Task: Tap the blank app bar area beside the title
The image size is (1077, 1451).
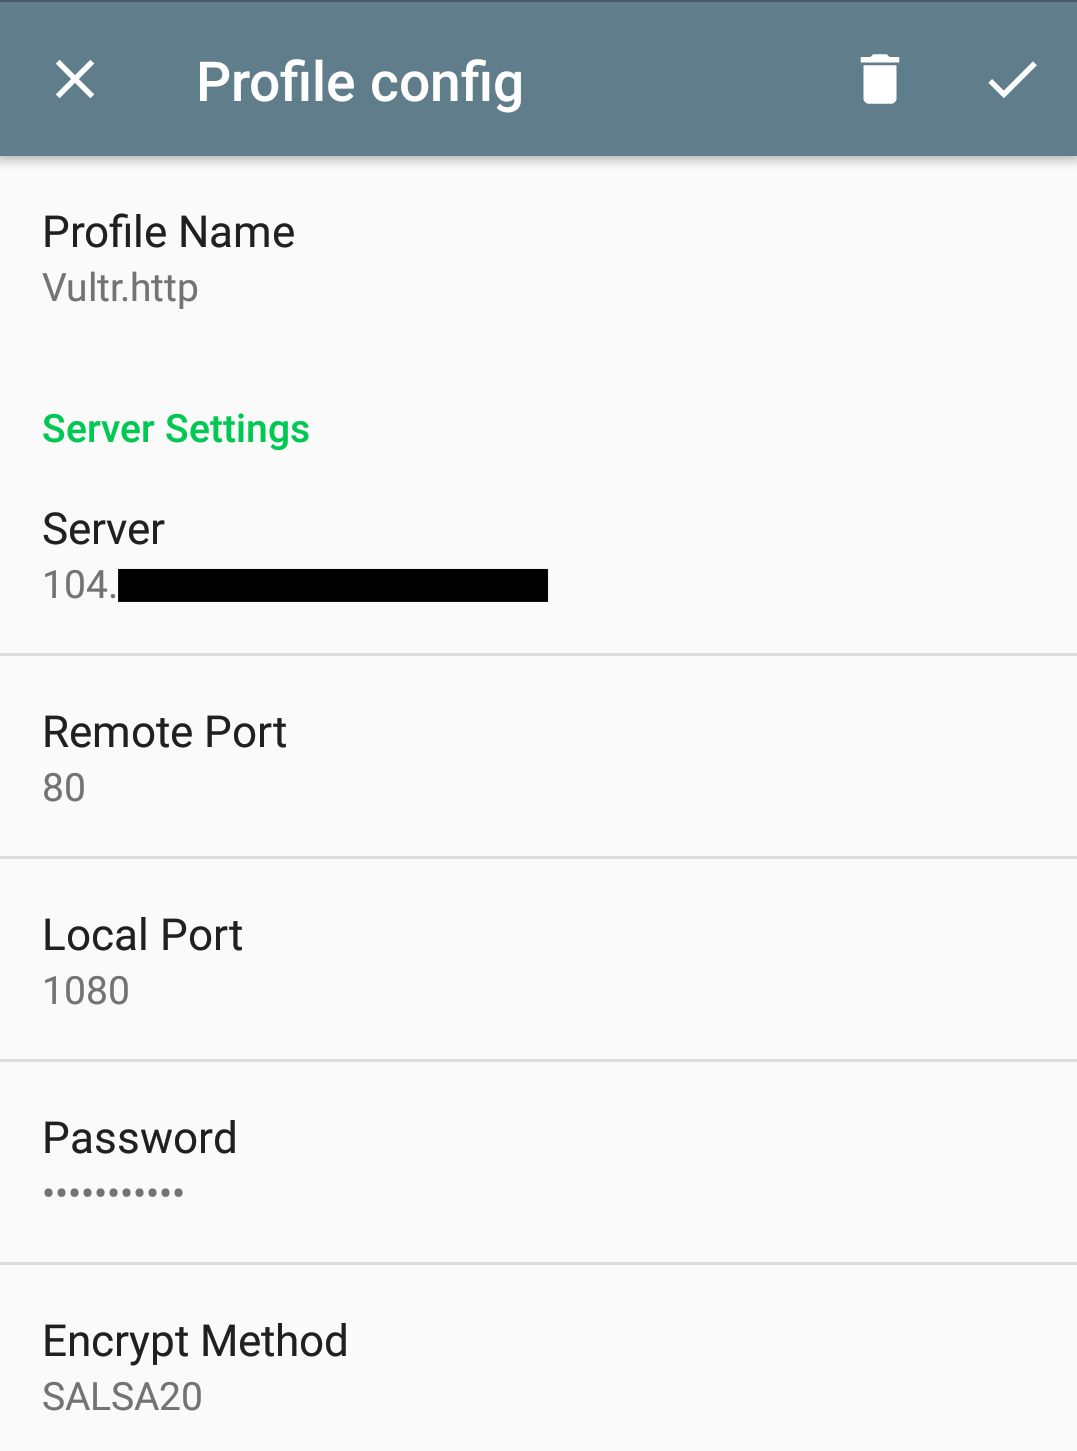Action: (x=690, y=80)
